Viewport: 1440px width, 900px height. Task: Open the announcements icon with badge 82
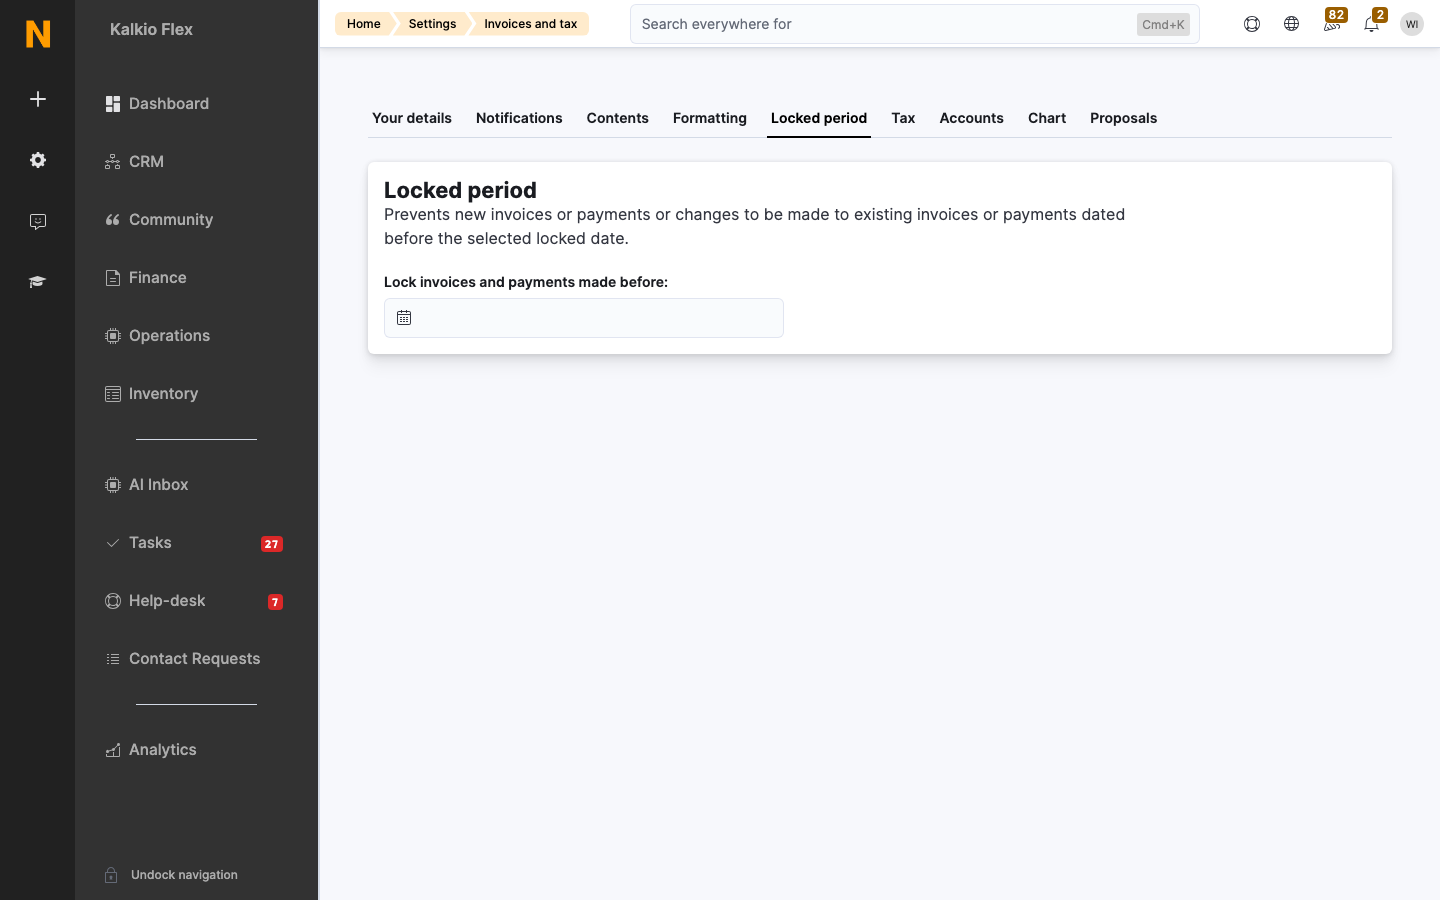[1332, 24]
